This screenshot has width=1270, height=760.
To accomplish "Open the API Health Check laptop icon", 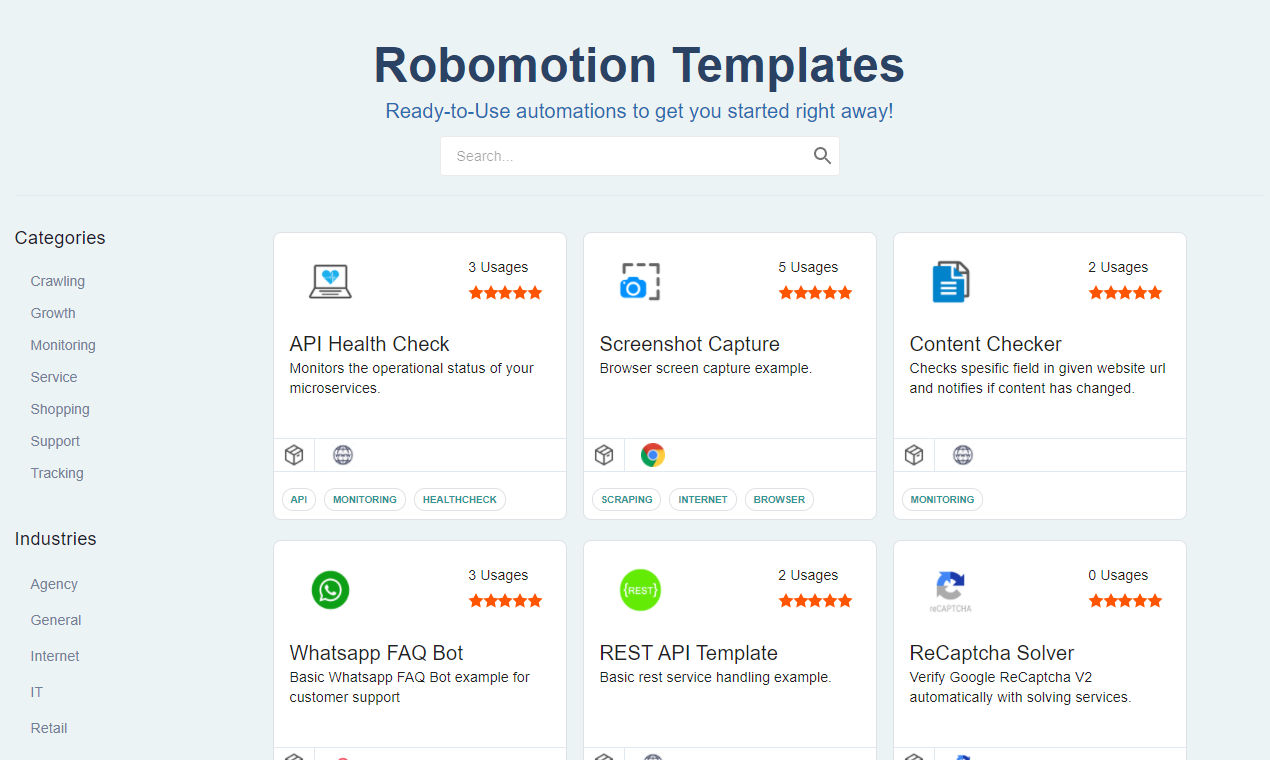I will click(330, 282).
